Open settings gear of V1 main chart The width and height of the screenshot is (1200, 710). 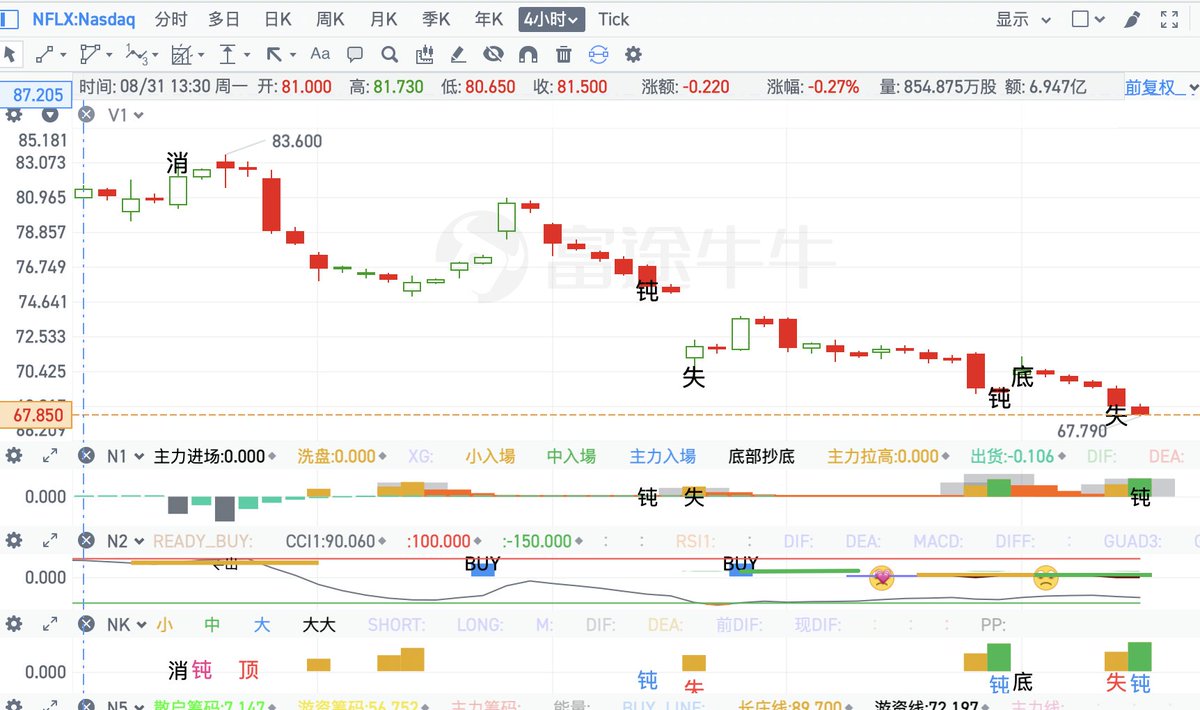(13, 115)
